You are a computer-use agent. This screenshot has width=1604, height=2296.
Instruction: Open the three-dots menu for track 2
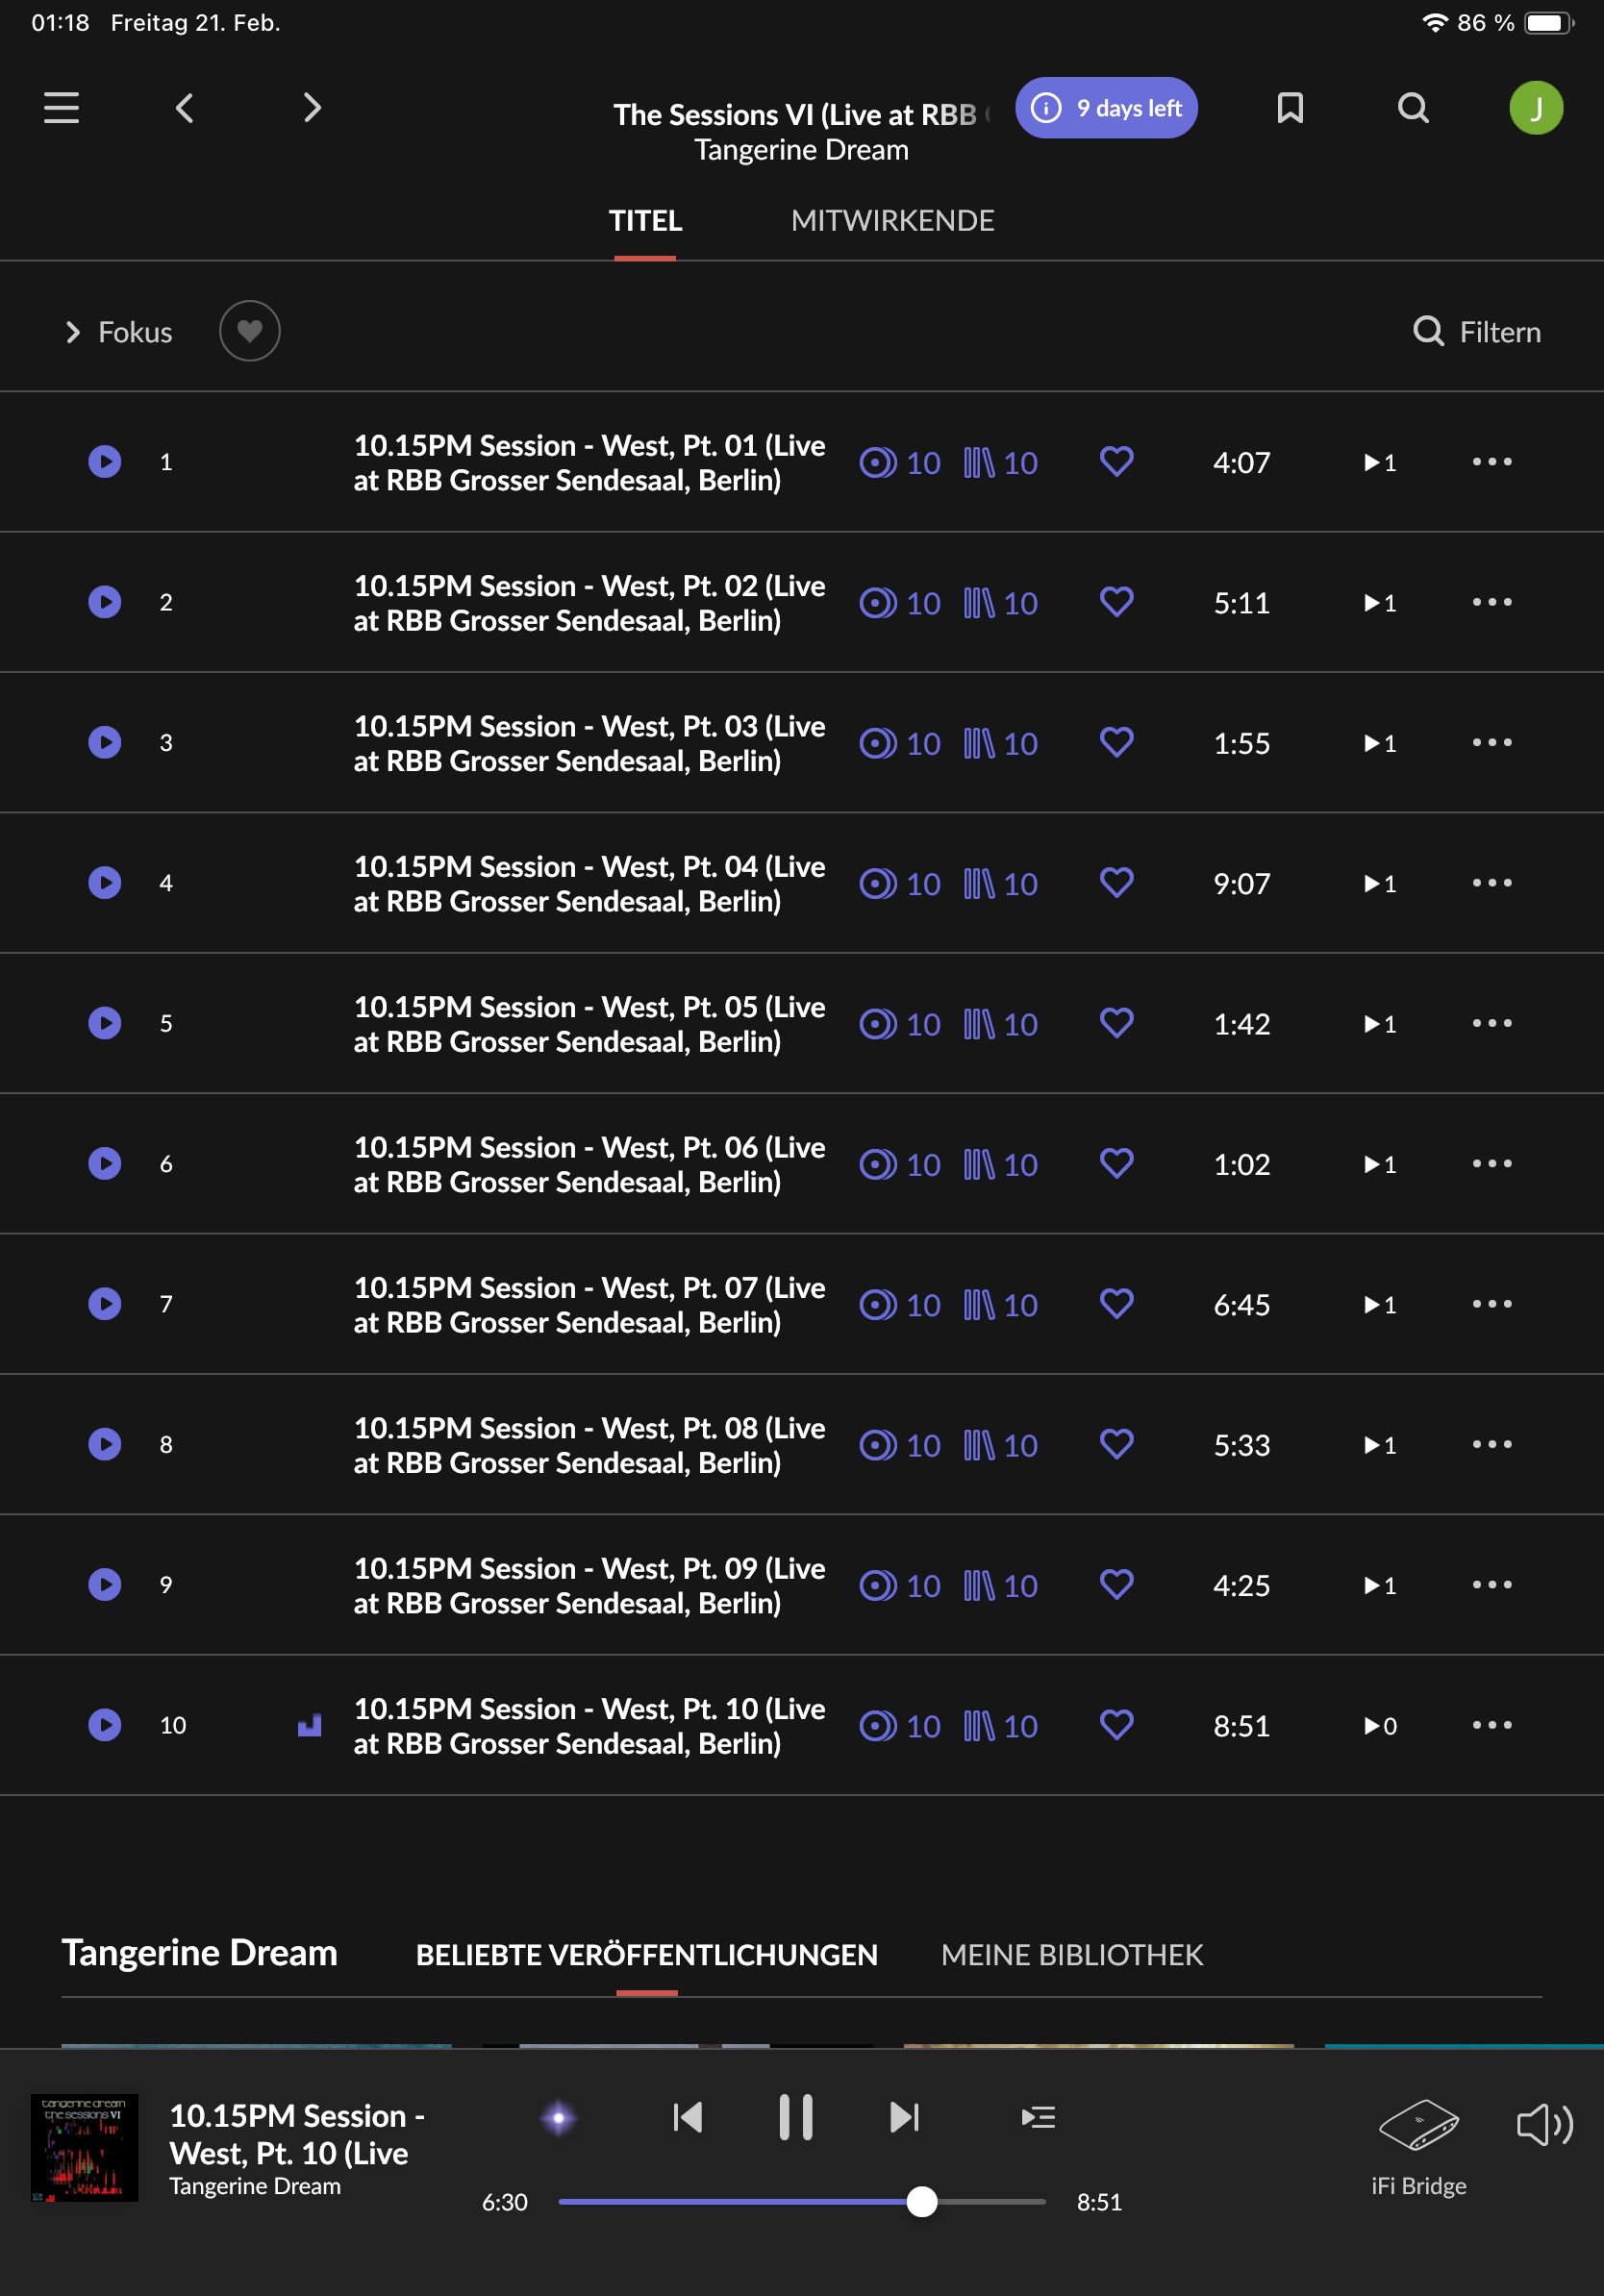[1492, 602]
